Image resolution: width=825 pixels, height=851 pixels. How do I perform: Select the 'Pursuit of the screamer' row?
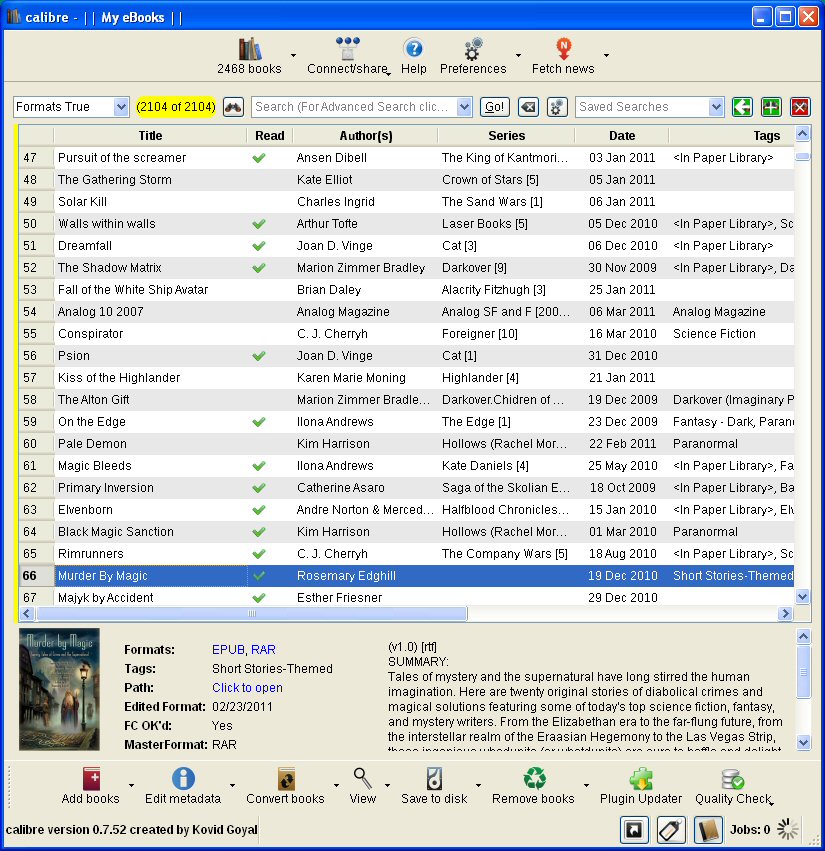point(406,158)
